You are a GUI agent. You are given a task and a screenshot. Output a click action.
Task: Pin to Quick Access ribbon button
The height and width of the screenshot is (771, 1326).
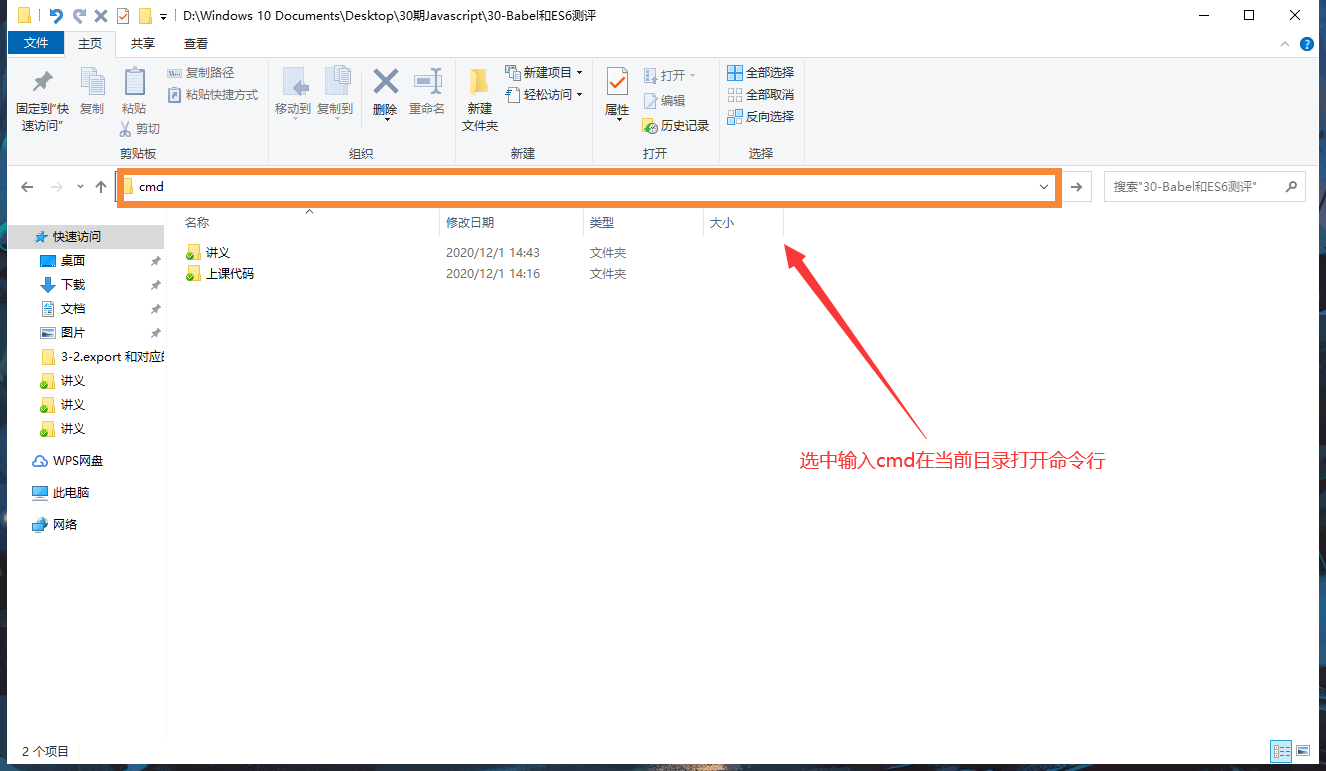tap(42, 100)
